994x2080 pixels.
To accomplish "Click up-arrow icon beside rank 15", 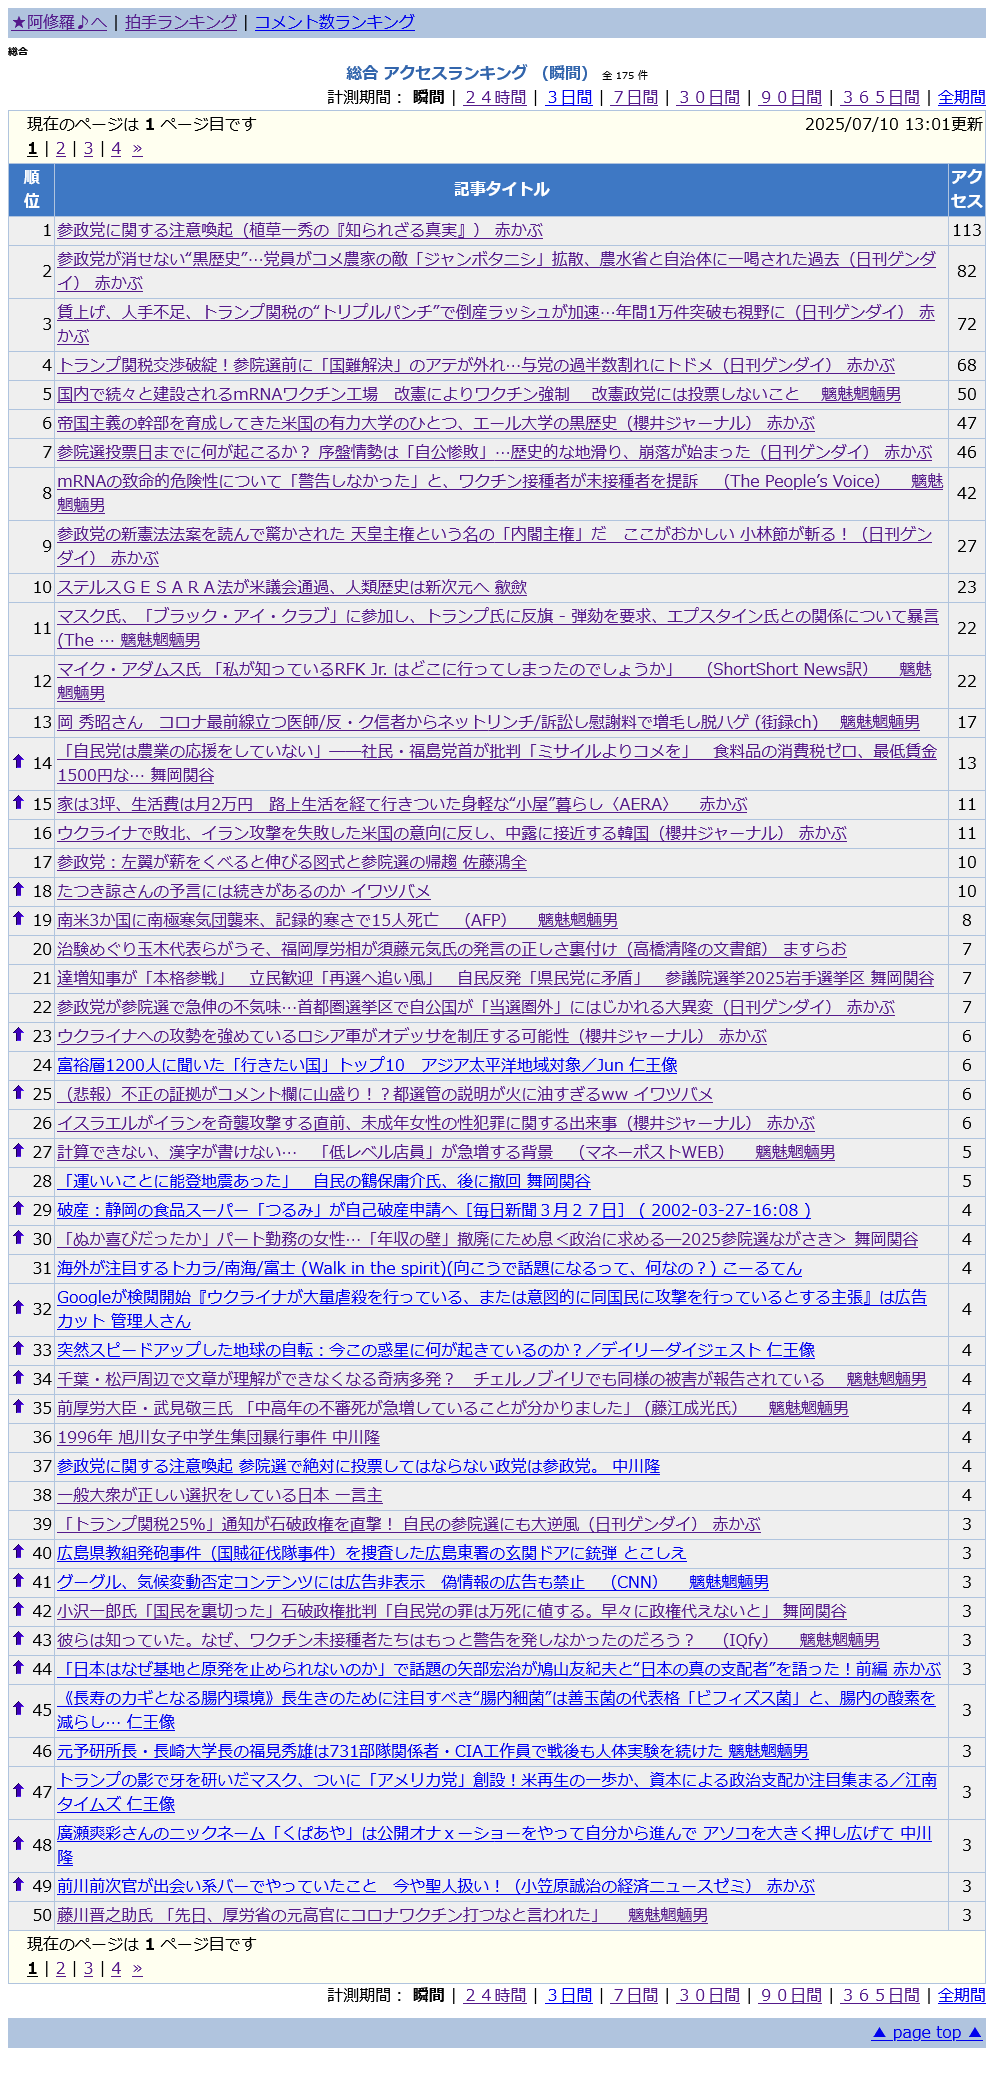I will (x=18, y=802).
